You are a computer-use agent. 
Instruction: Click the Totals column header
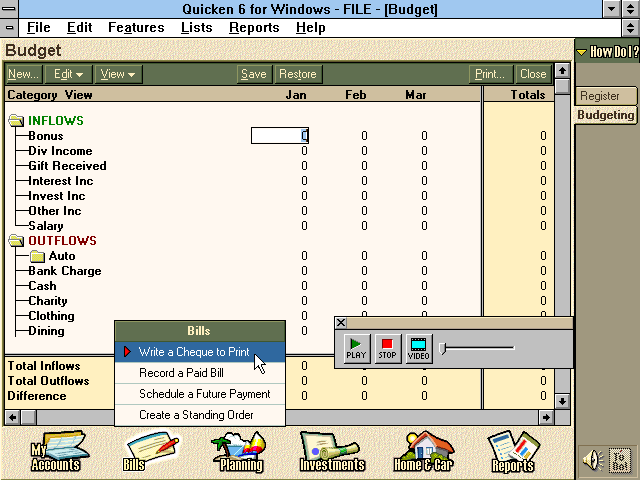pyautogui.click(x=528, y=95)
